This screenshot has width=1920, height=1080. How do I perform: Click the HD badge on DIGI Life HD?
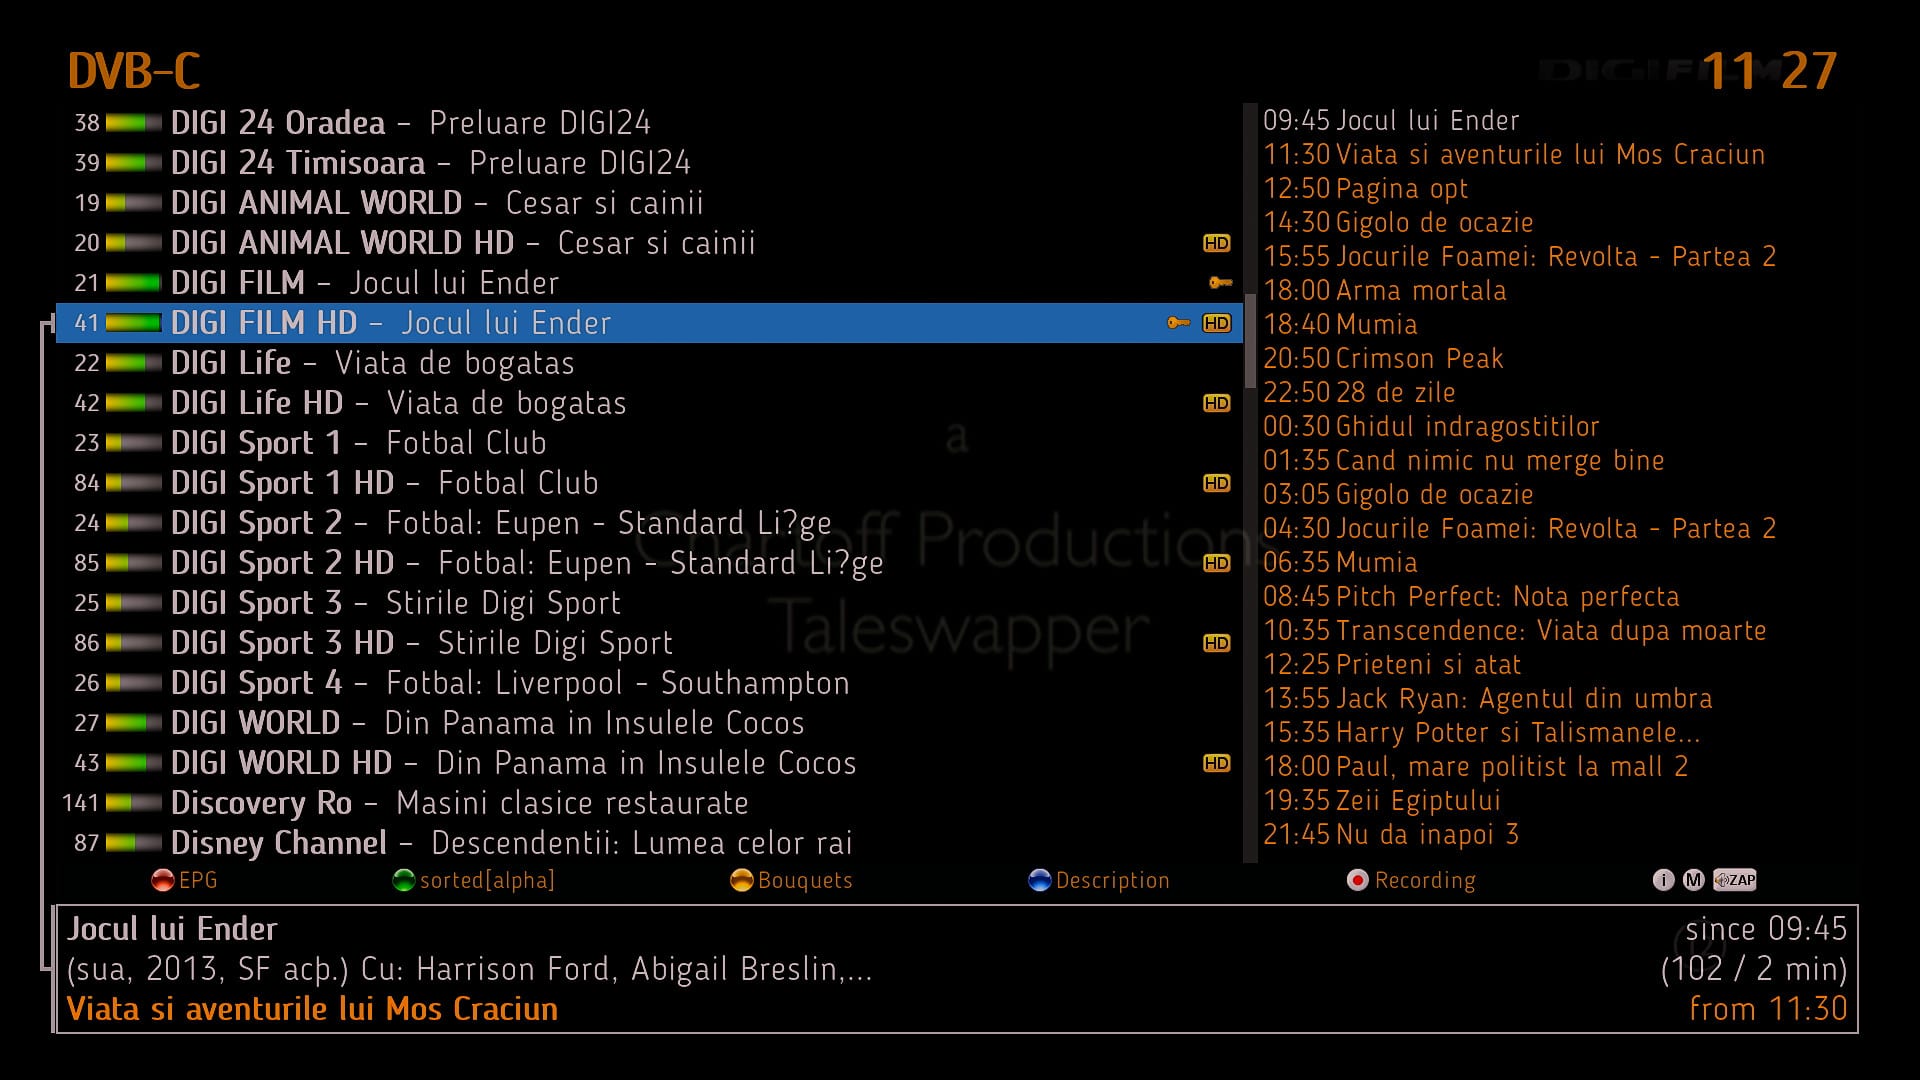point(1216,403)
